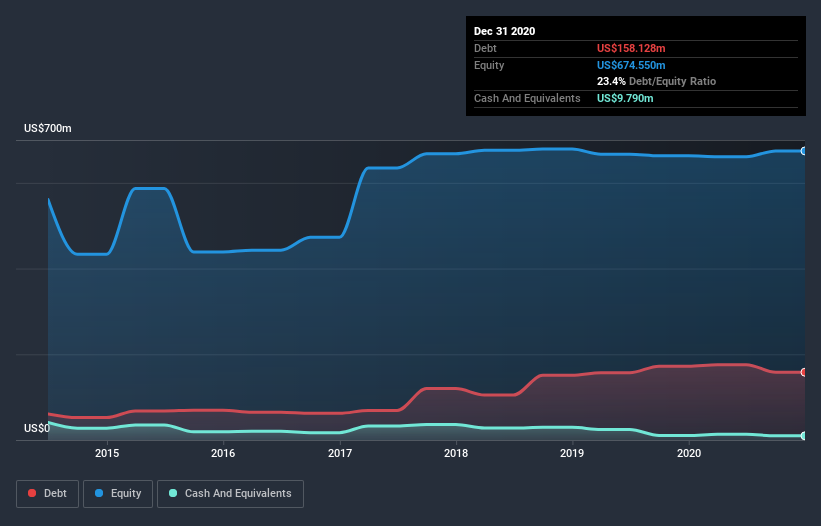Screen dimensions: 821x526
Task: Toggle the Equity series legend button
Action: tap(118, 494)
